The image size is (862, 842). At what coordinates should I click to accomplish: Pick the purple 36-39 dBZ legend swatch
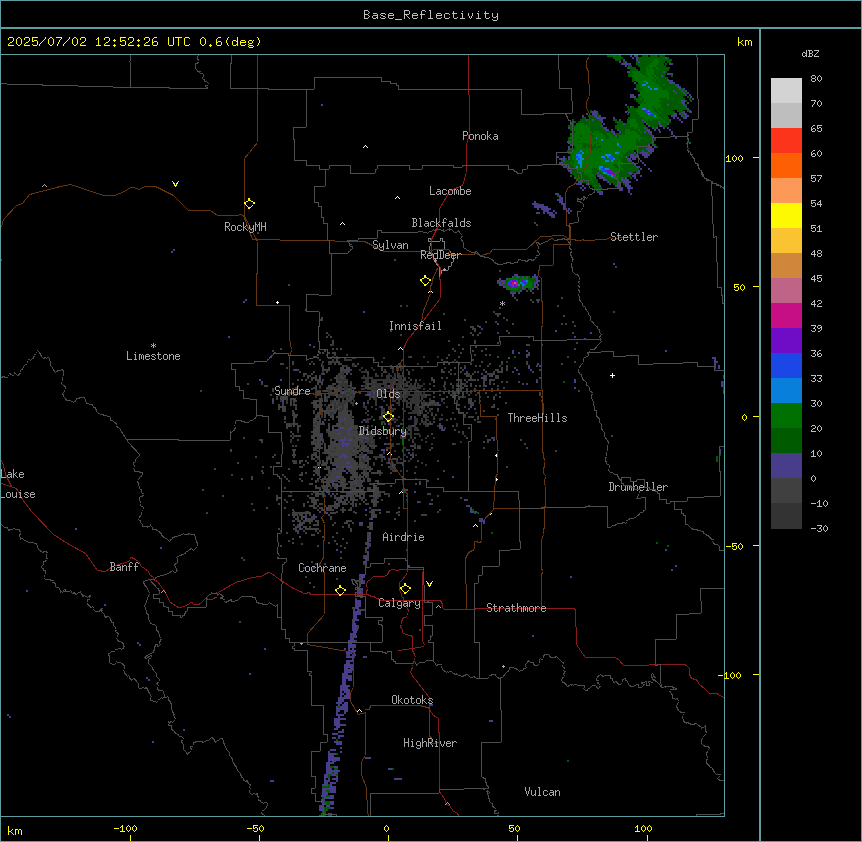click(x=786, y=341)
